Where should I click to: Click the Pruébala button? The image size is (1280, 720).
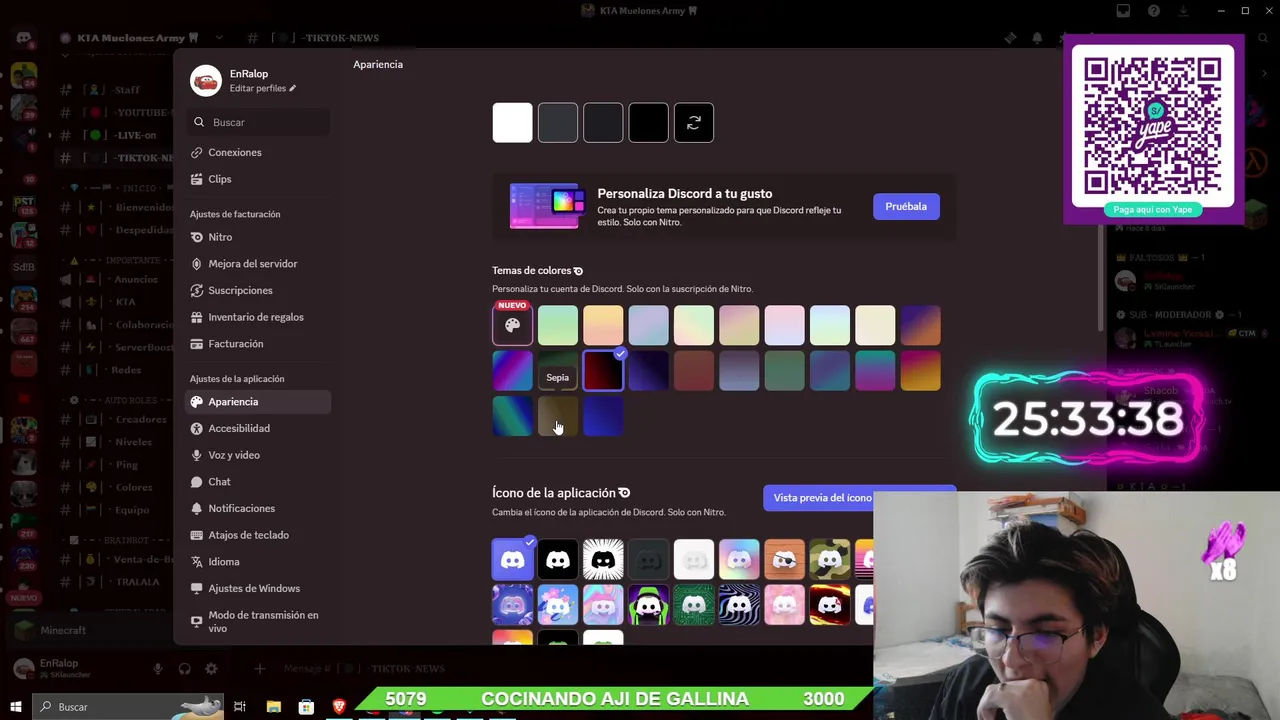click(906, 206)
